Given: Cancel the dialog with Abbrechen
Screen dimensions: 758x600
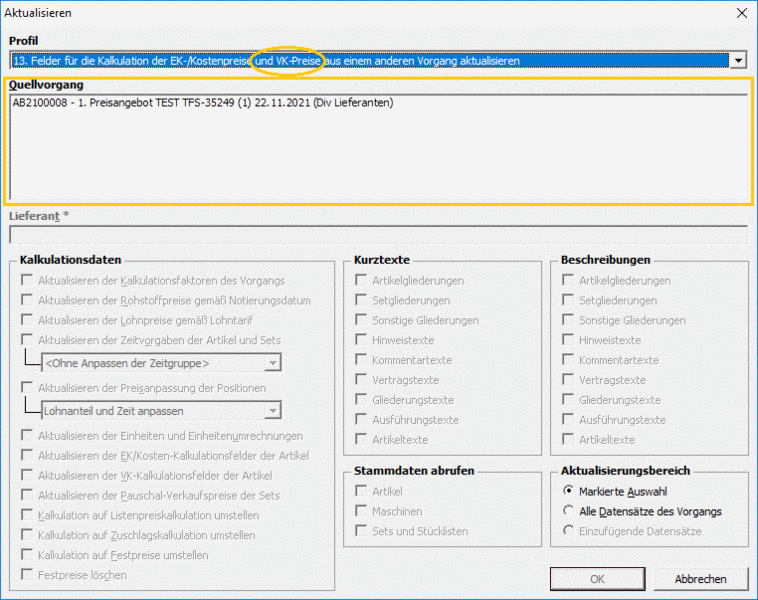Looking at the screenshot, I should [700, 579].
